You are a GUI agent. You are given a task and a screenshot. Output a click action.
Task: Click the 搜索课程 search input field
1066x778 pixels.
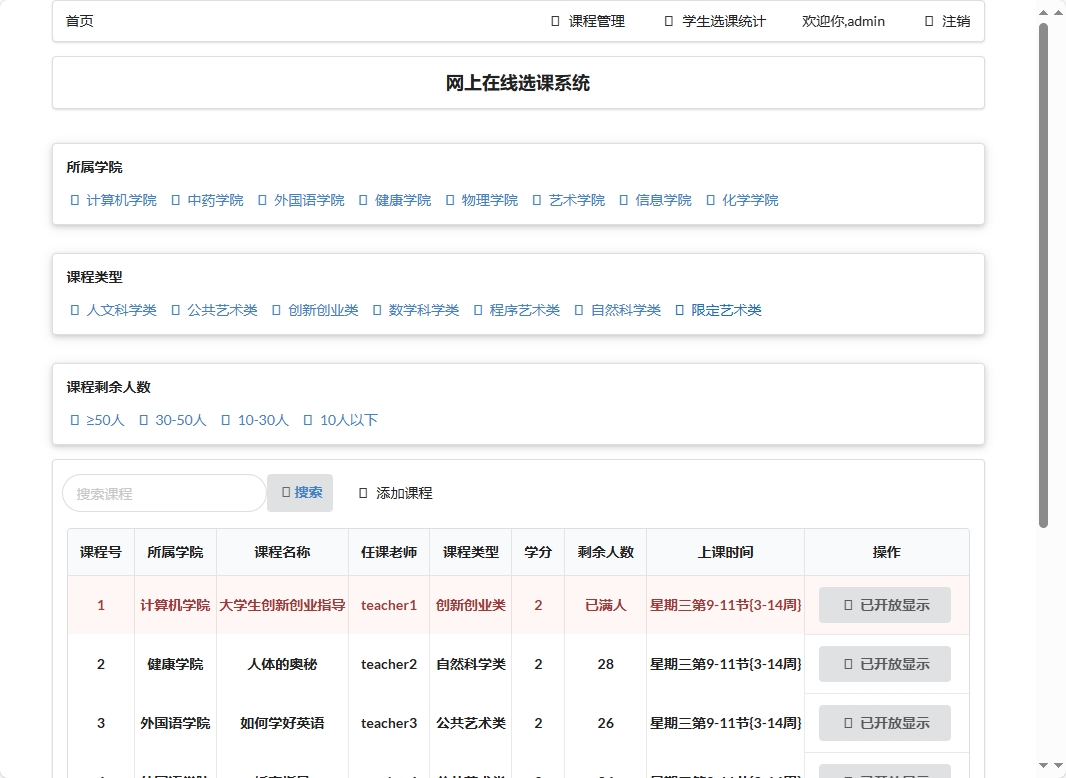coord(163,492)
